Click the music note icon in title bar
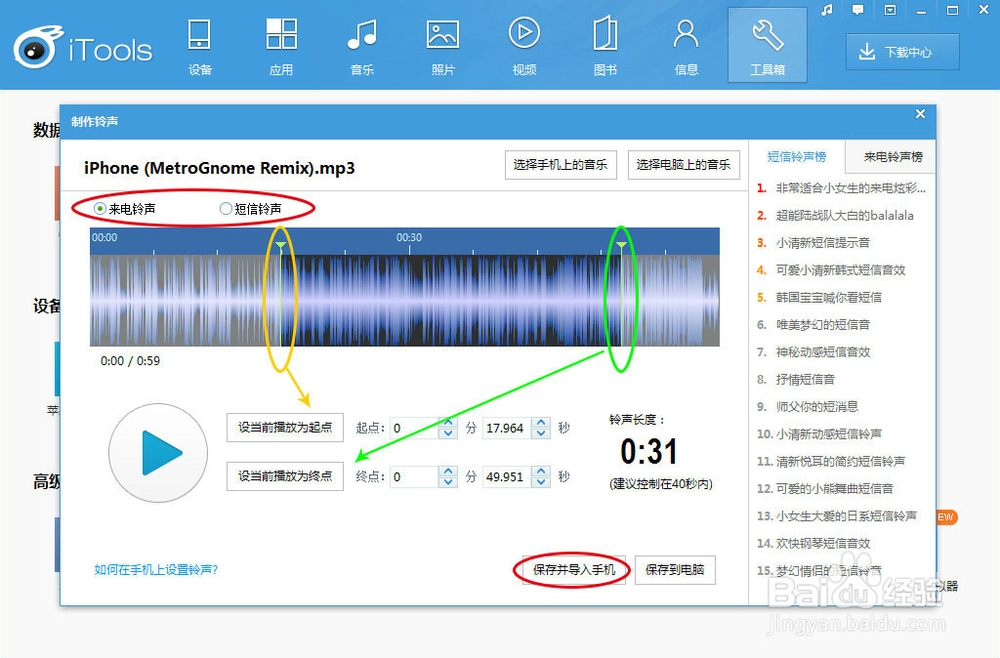Image resolution: width=1000 pixels, height=658 pixels. (x=827, y=10)
